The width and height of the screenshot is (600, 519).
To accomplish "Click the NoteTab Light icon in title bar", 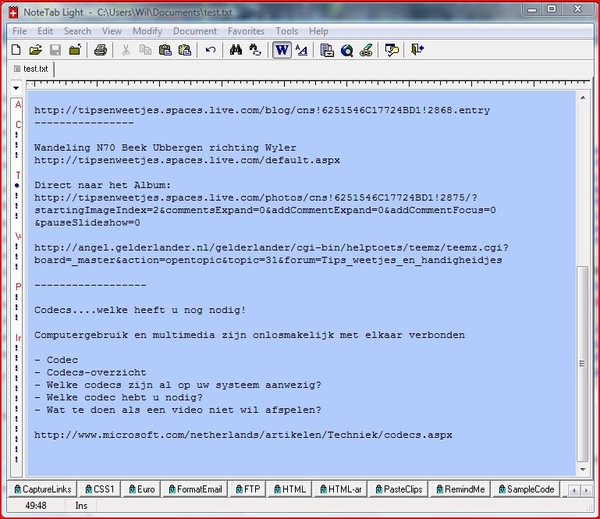I will tap(13, 13).
